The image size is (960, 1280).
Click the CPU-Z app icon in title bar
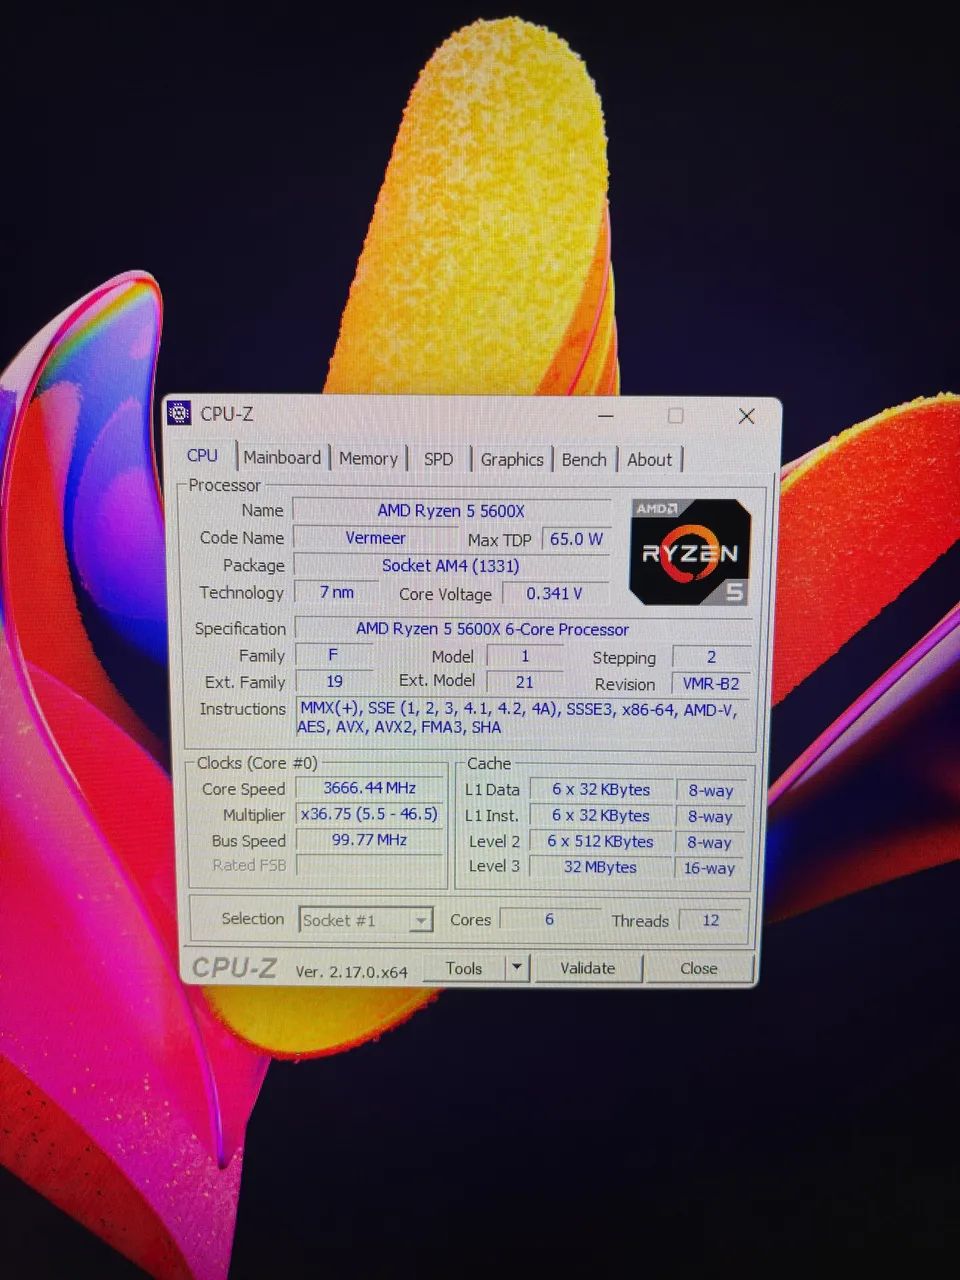[179, 412]
